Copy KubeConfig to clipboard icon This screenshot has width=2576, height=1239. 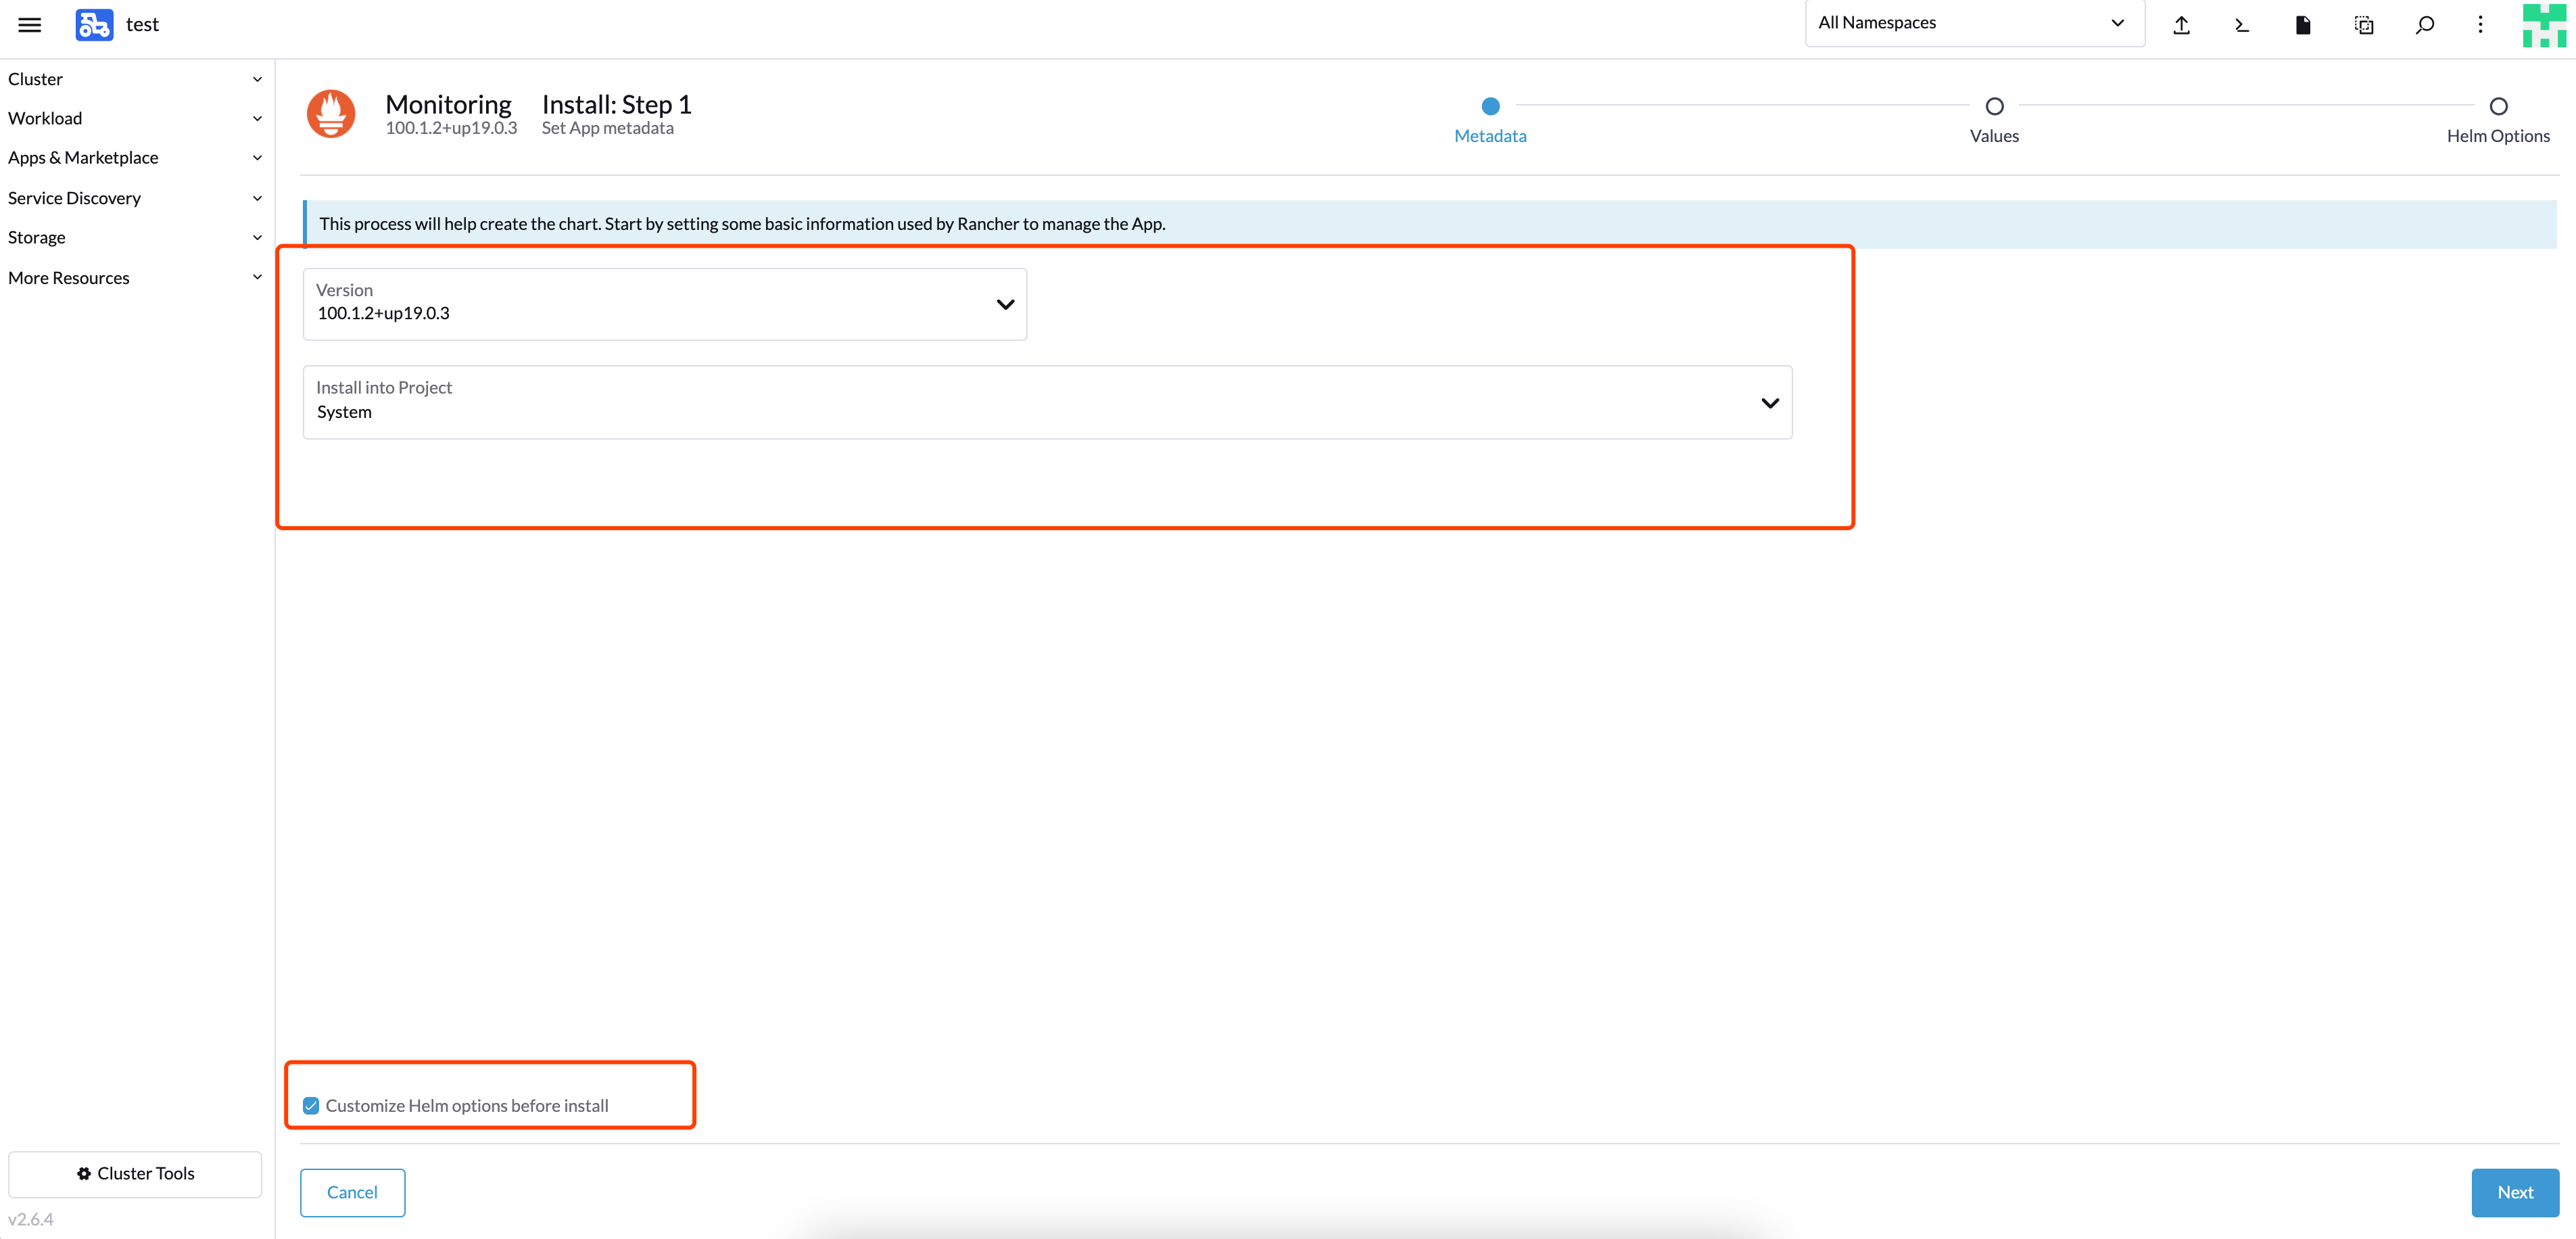[2363, 25]
